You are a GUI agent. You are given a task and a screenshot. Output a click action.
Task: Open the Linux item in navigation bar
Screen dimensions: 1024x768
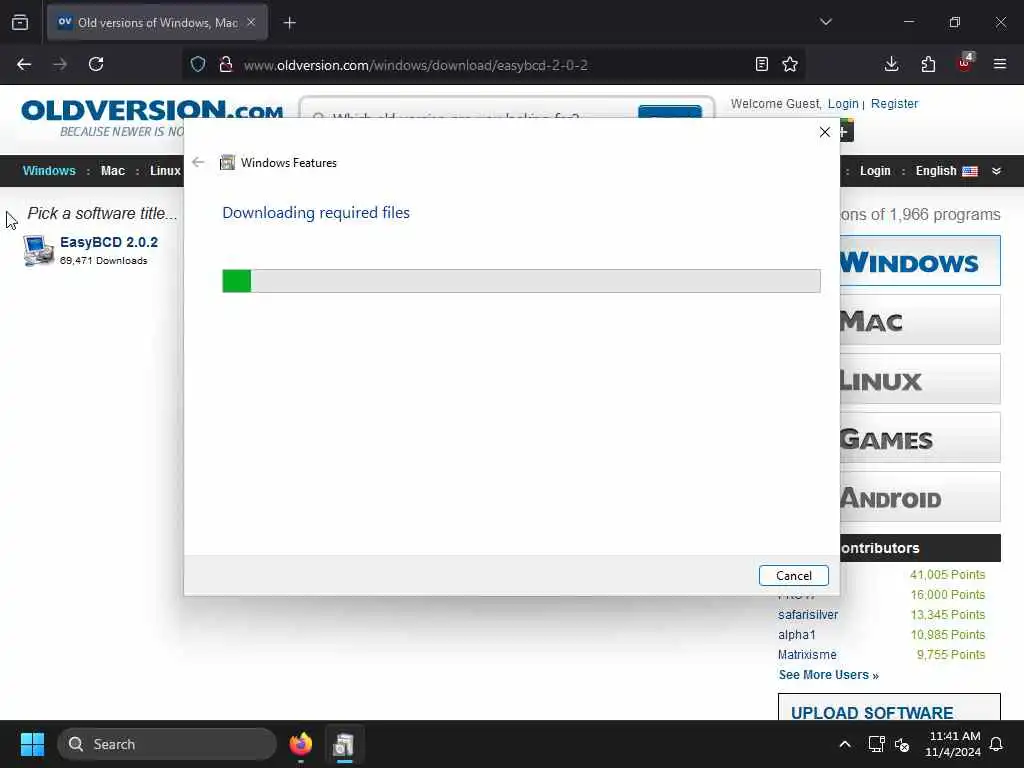click(165, 170)
